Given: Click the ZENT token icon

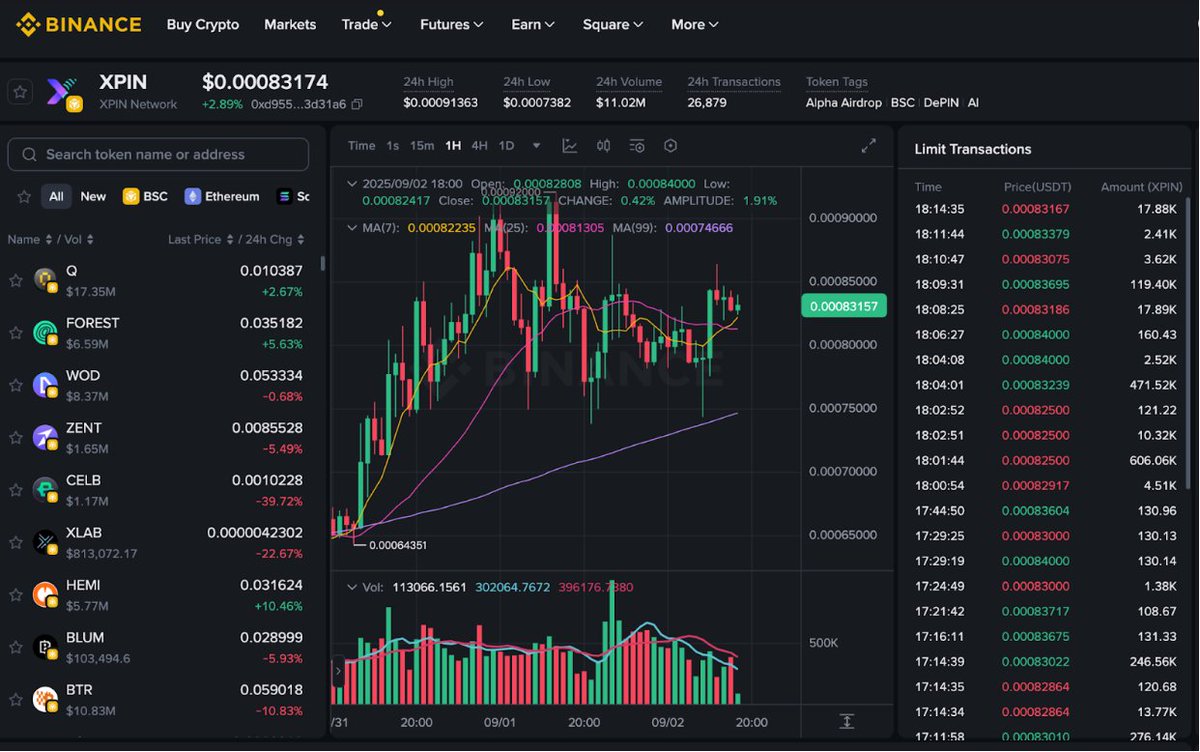Looking at the screenshot, I should [x=45, y=437].
